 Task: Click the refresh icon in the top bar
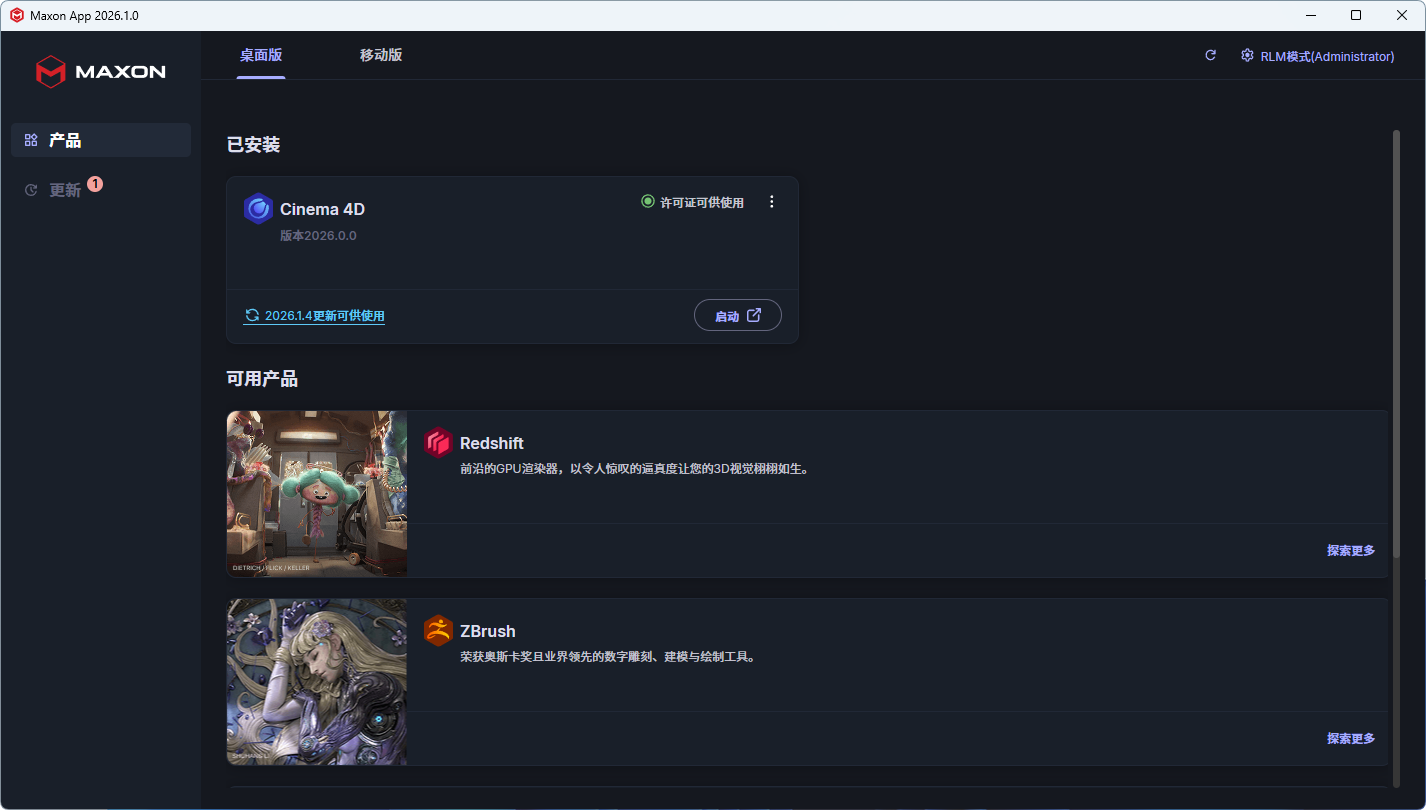point(1210,56)
